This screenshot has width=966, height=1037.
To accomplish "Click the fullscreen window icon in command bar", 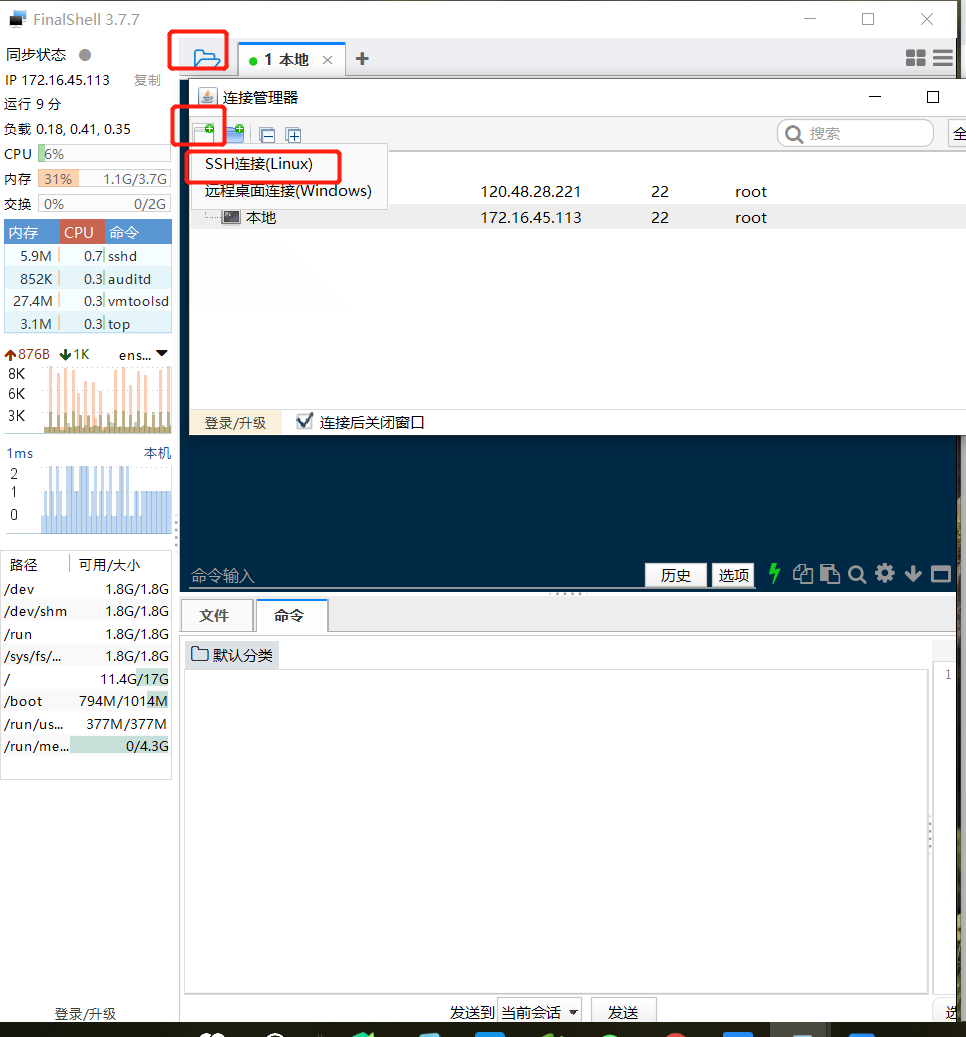I will (941, 573).
